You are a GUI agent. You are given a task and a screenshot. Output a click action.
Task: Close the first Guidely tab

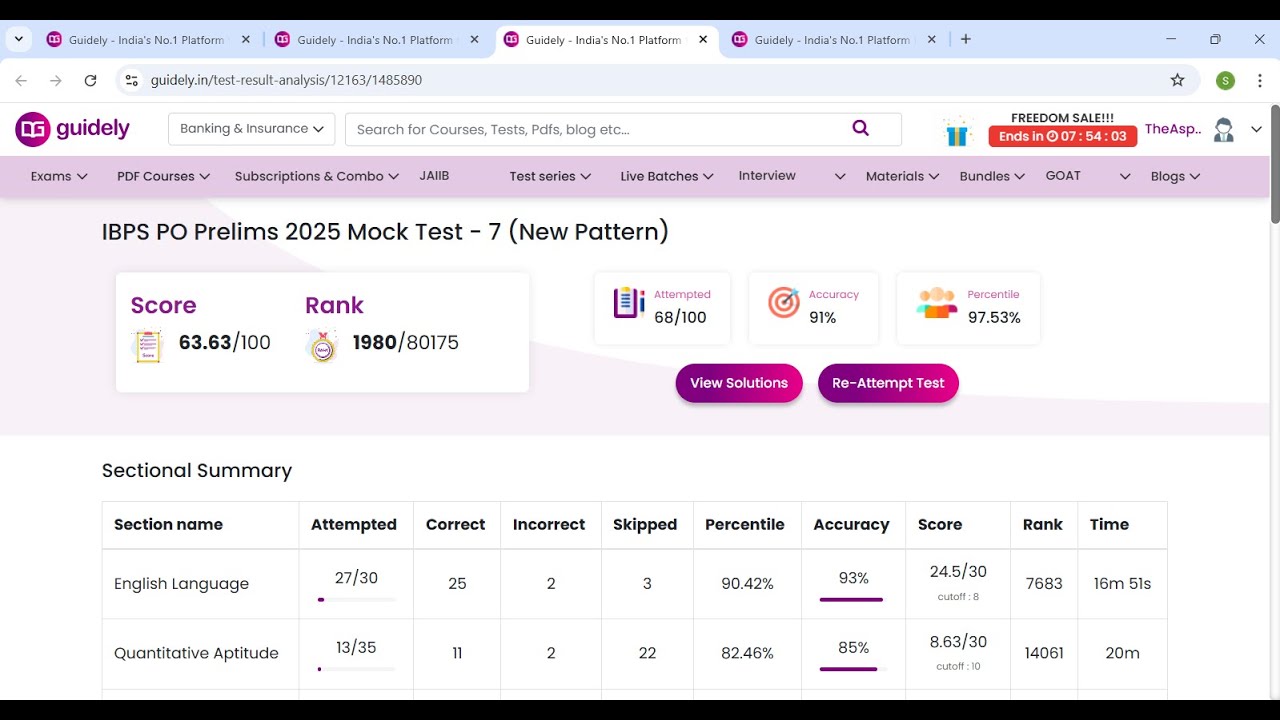[246, 40]
